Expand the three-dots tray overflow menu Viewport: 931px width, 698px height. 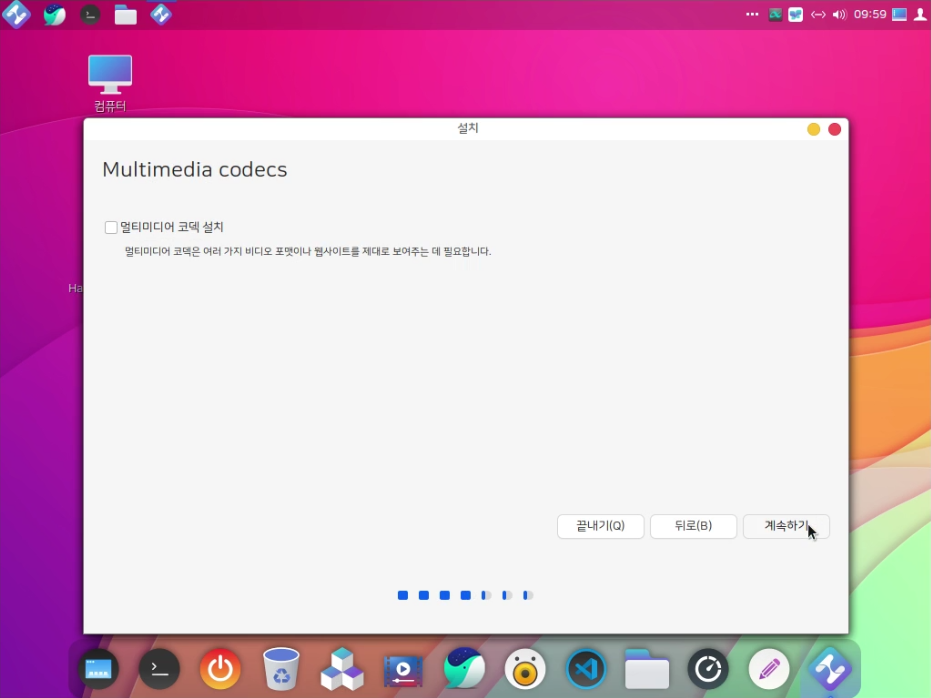point(752,15)
